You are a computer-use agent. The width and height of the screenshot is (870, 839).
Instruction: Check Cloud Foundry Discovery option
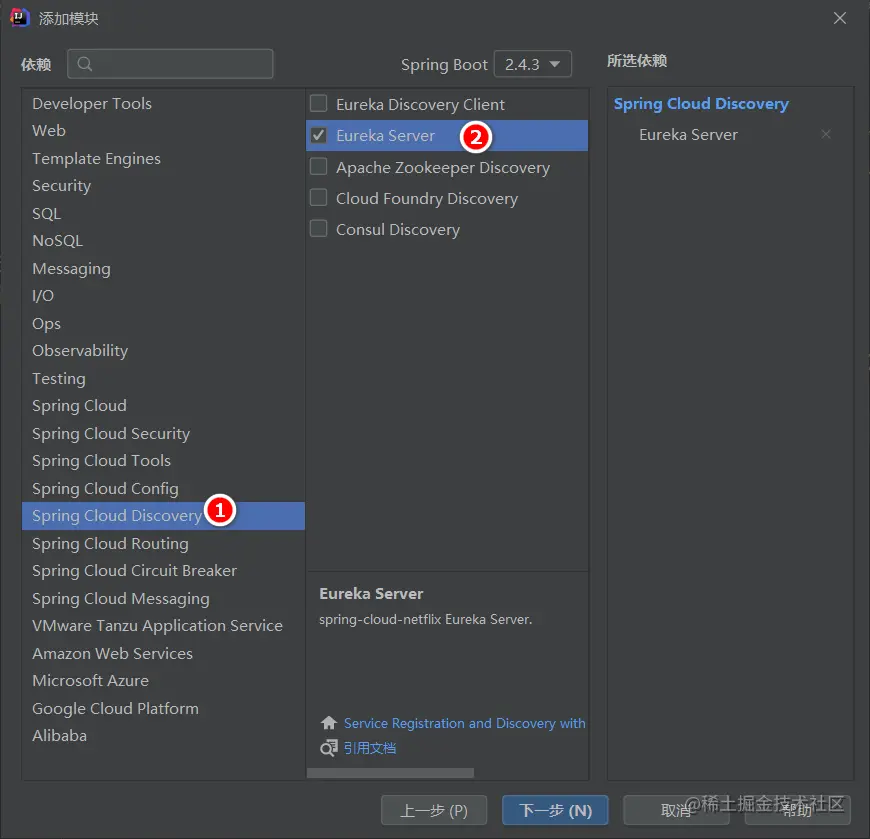[318, 198]
